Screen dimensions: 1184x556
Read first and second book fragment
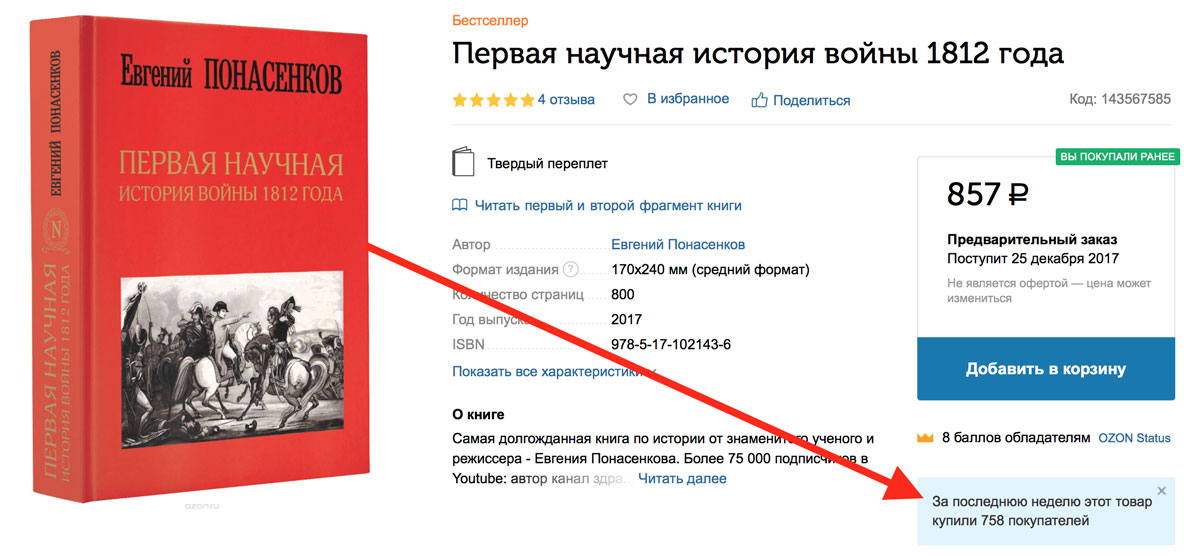pyautogui.click(x=608, y=205)
